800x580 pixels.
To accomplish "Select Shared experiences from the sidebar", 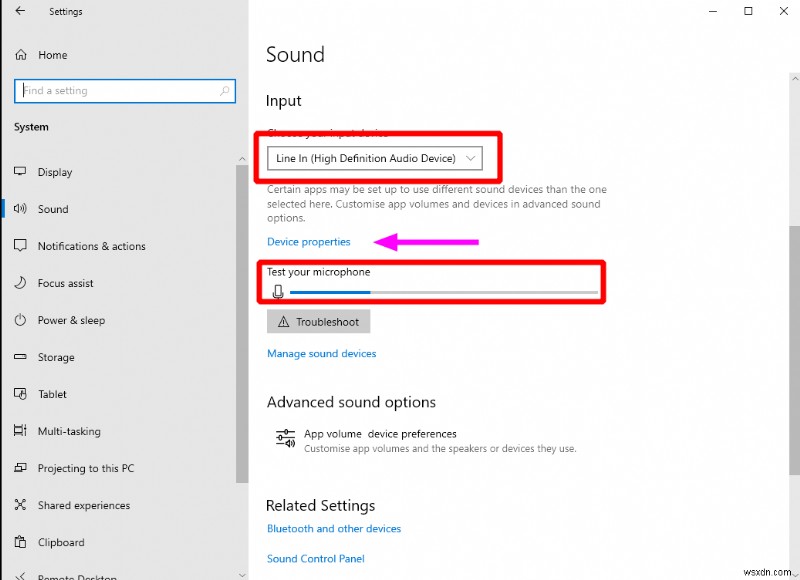I will [21, 505].
